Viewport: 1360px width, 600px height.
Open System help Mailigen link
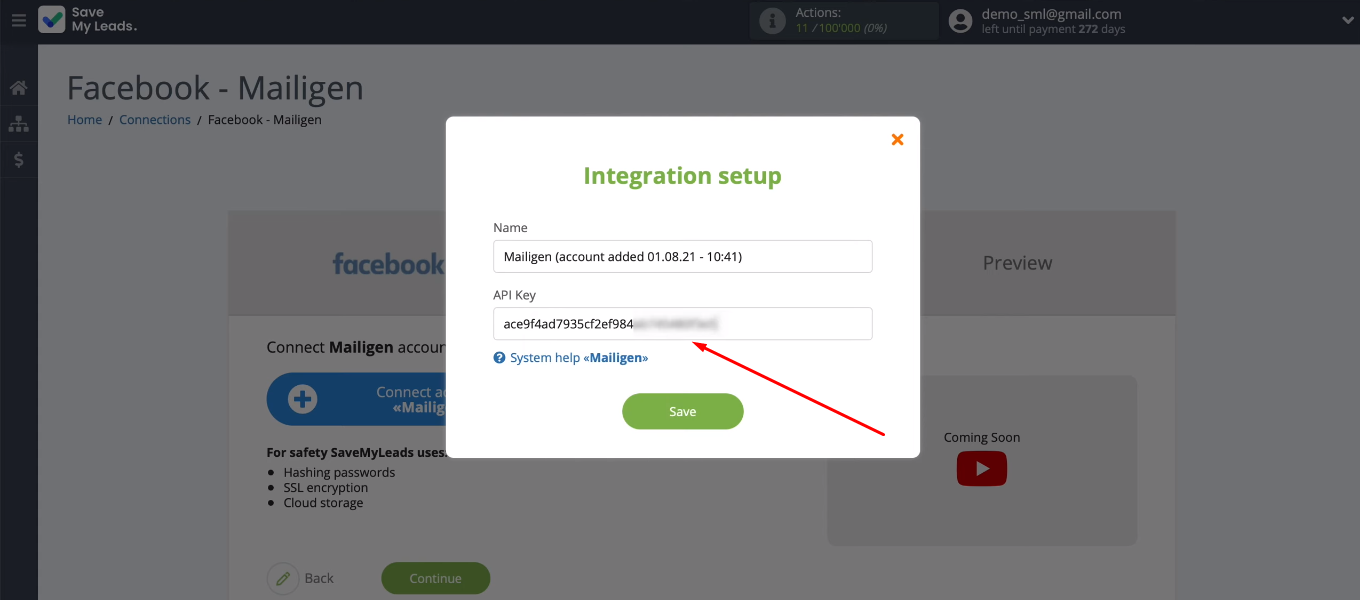point(579,357)
